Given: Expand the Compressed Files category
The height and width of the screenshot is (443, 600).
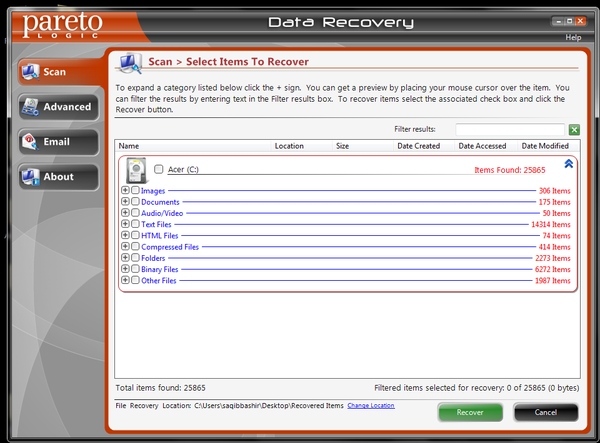Looking at the screenshot, I should (x=125, y=246).
